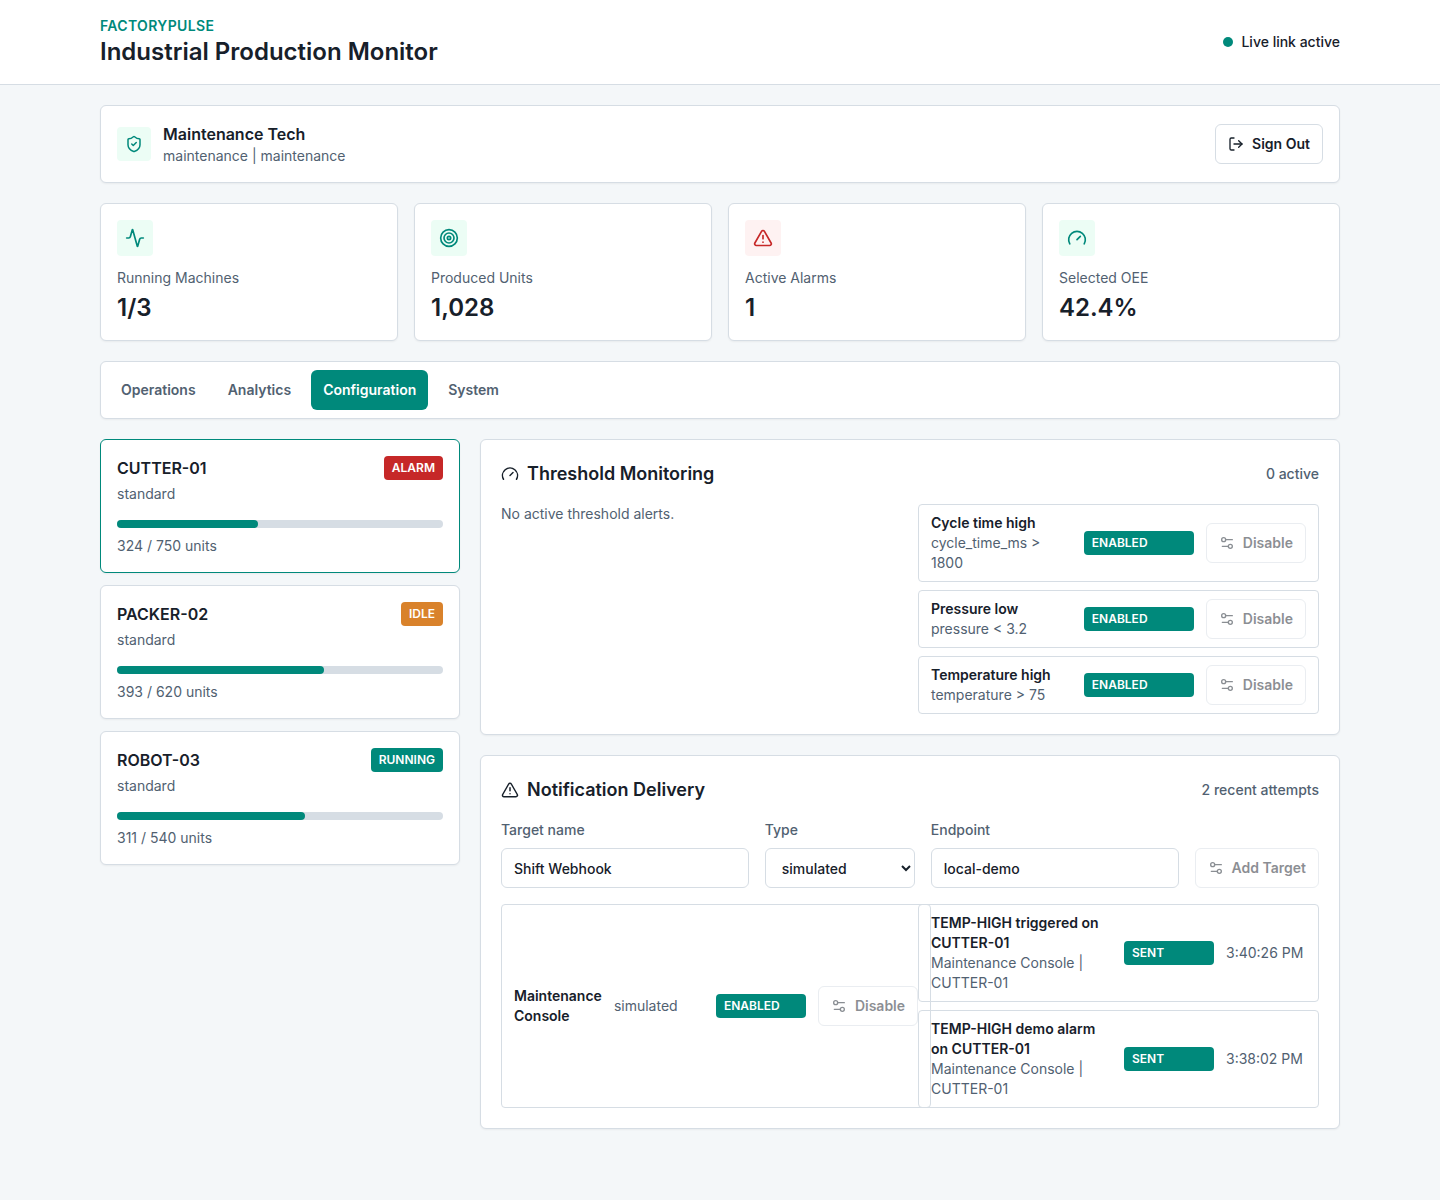Disable the Maintenance Console target

click(x=868, y=1006)
